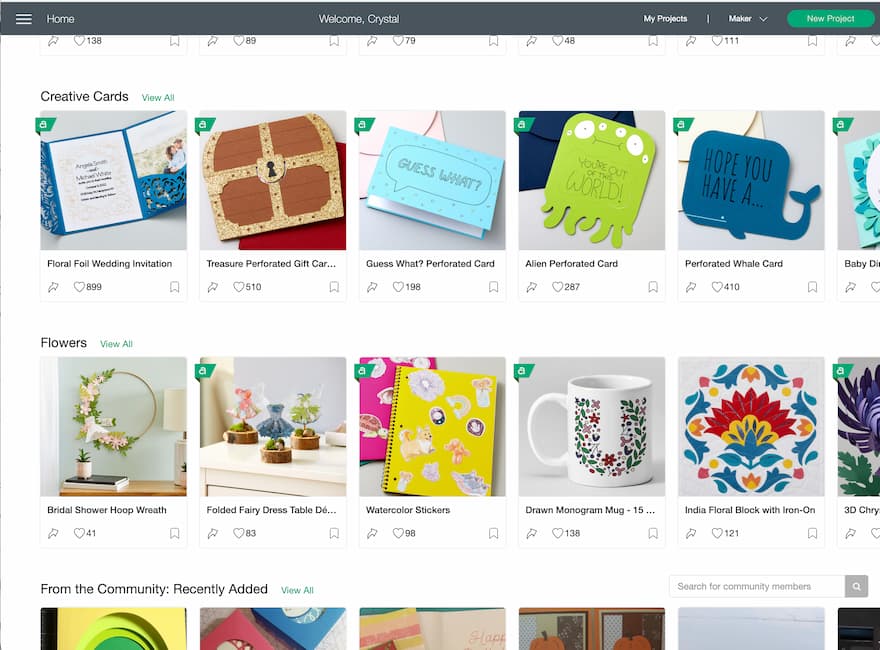The height and width of the screenshot is (650, 880).
Task: Focus the Search for community members field
Action: coord(757,586)
